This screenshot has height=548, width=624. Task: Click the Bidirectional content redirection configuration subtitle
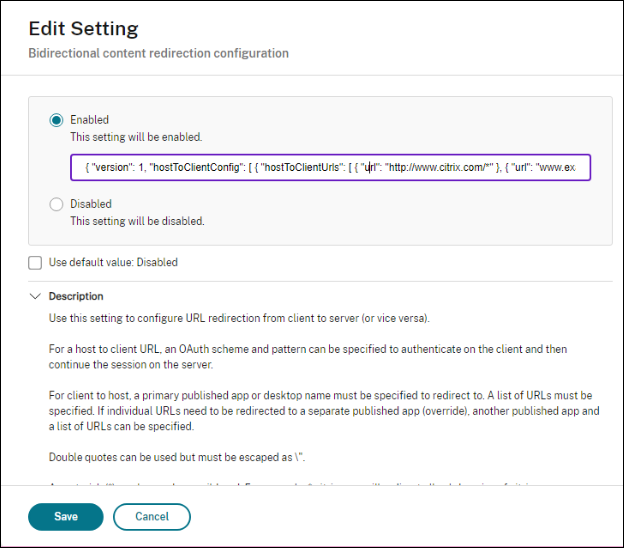pos(158,53)
